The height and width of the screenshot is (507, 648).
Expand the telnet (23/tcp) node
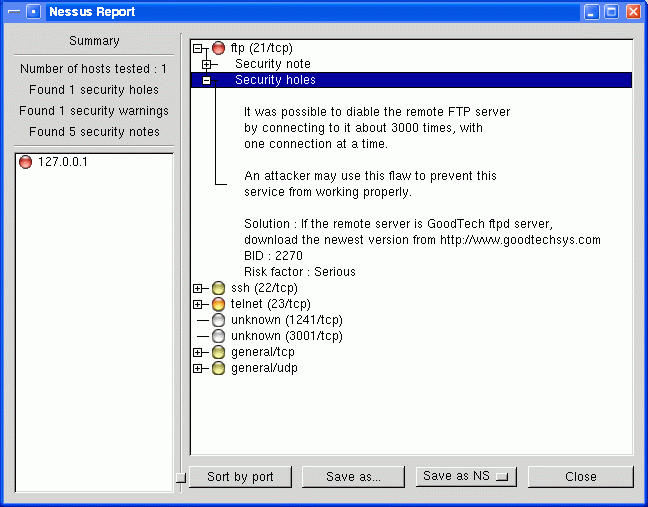click(x=198, y=304)
